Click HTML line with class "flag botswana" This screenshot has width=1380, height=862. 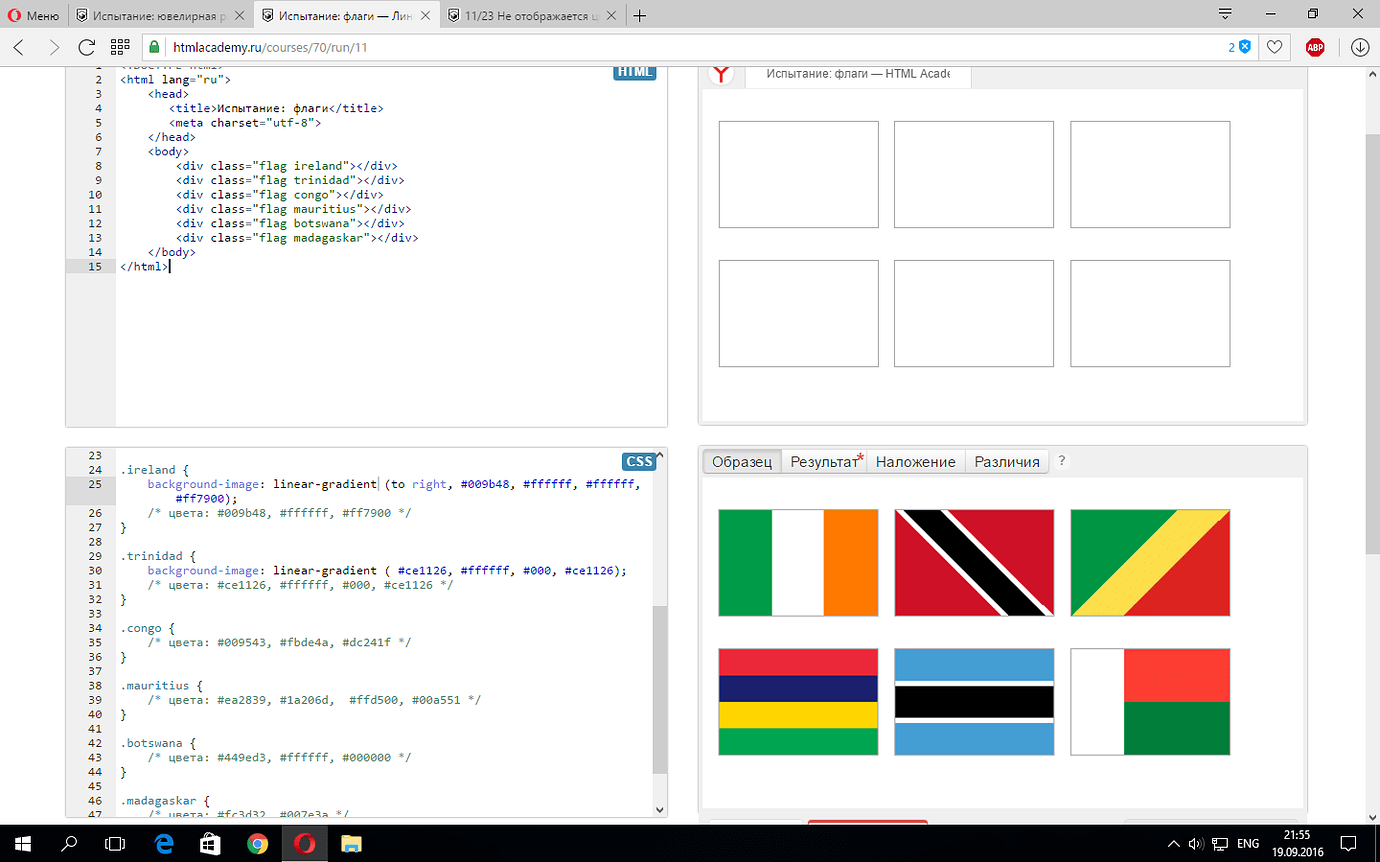(x=290, y=224)
